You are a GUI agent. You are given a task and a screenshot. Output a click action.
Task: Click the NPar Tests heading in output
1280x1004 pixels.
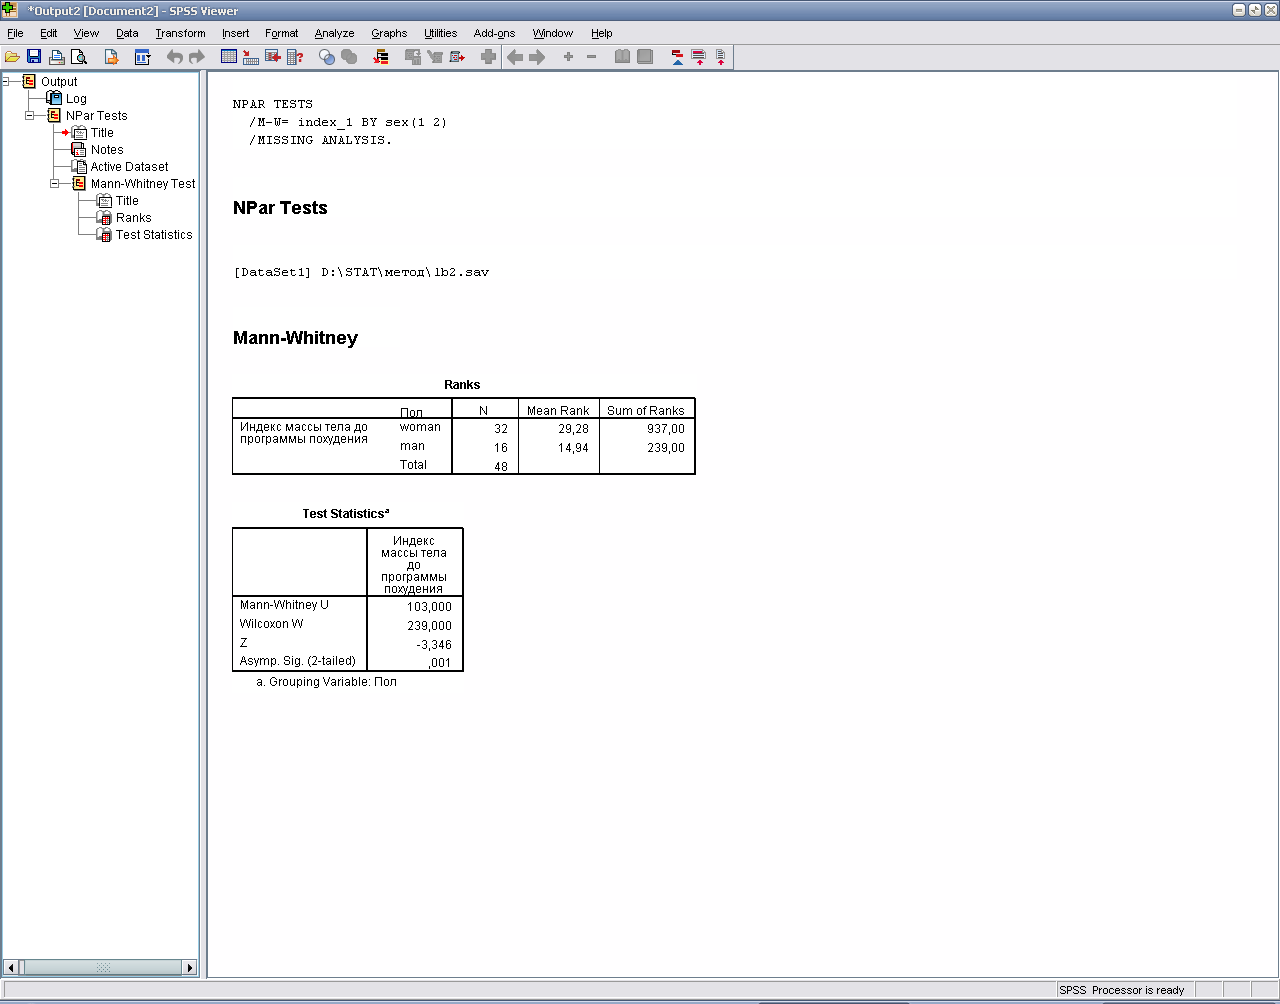point(280,208)
